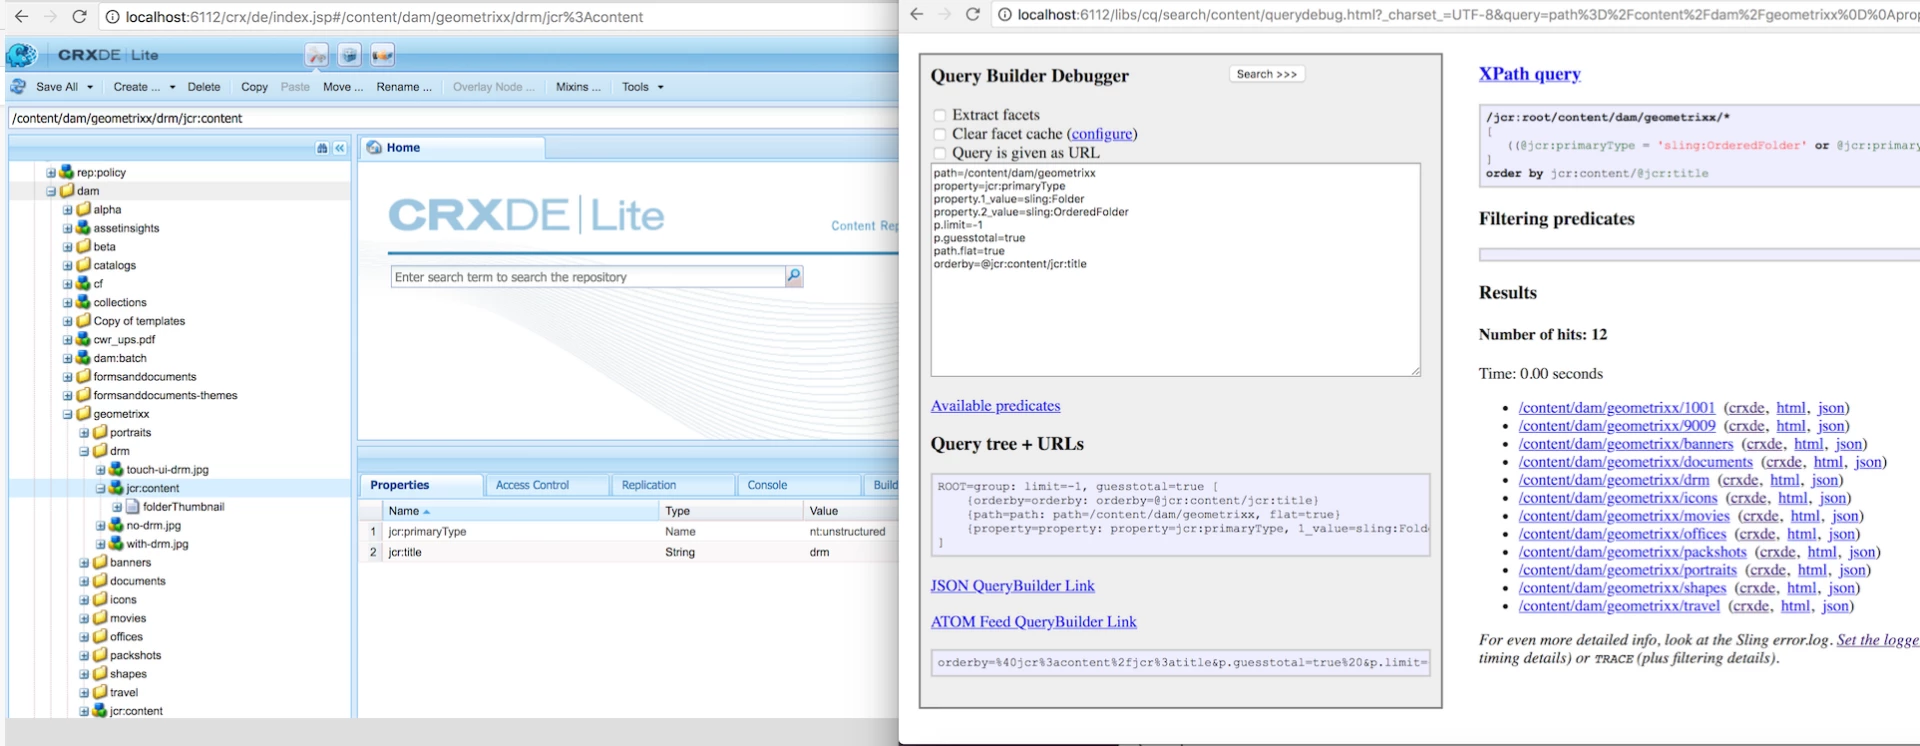Open the Available predicates link

pos(995,406)
